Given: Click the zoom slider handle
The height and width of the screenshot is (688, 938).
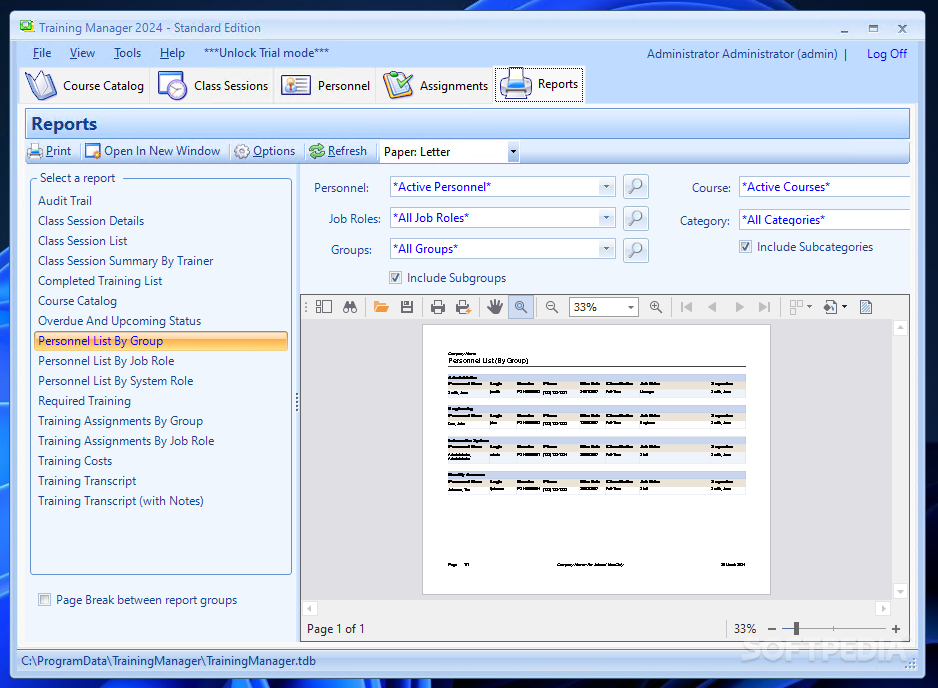Looking at the screenshot, I should click(796, 628).
